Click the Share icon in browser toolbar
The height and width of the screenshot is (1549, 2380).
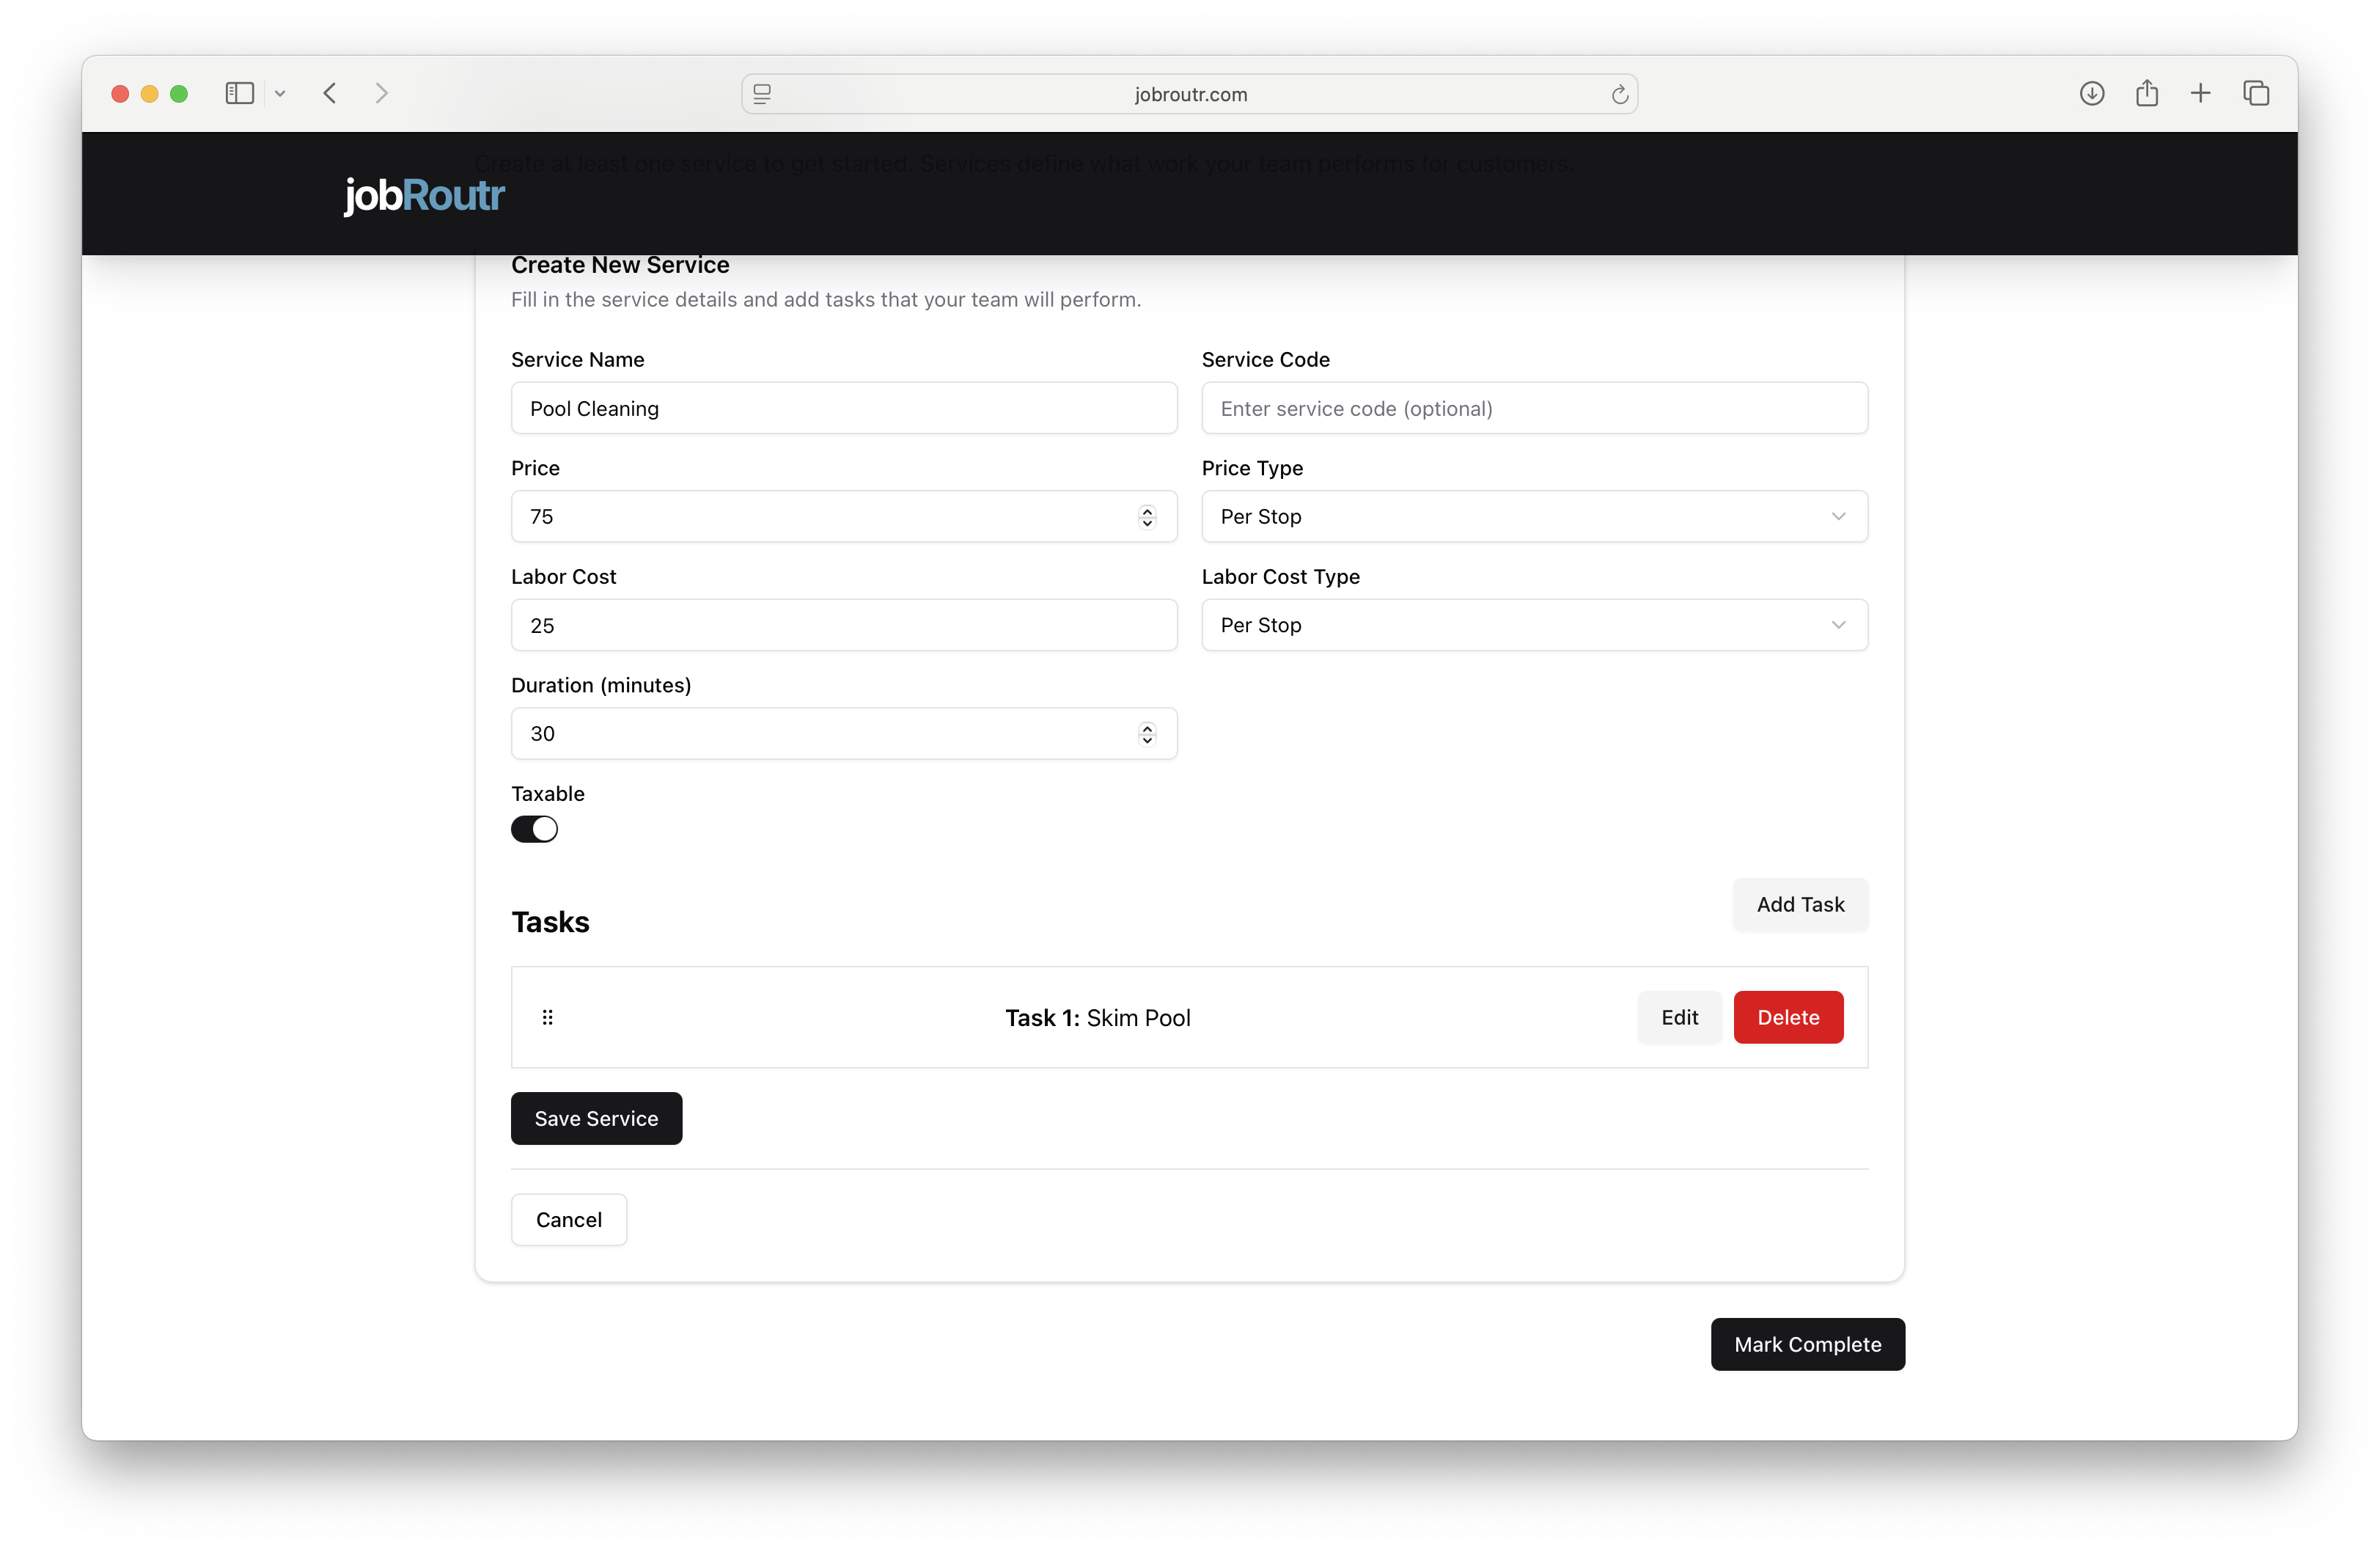(2148, 93)
